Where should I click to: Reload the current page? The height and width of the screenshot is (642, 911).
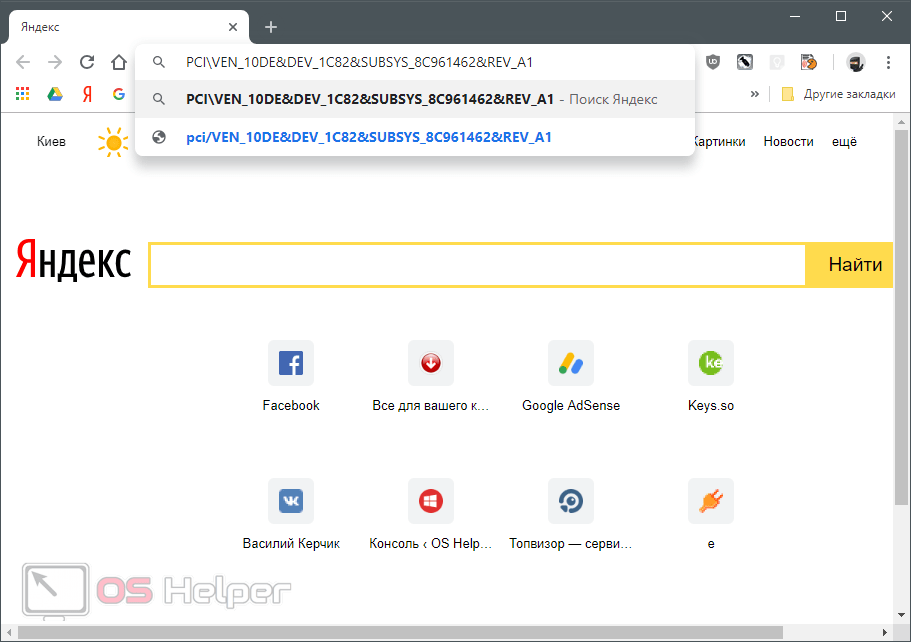click(87, 63)
